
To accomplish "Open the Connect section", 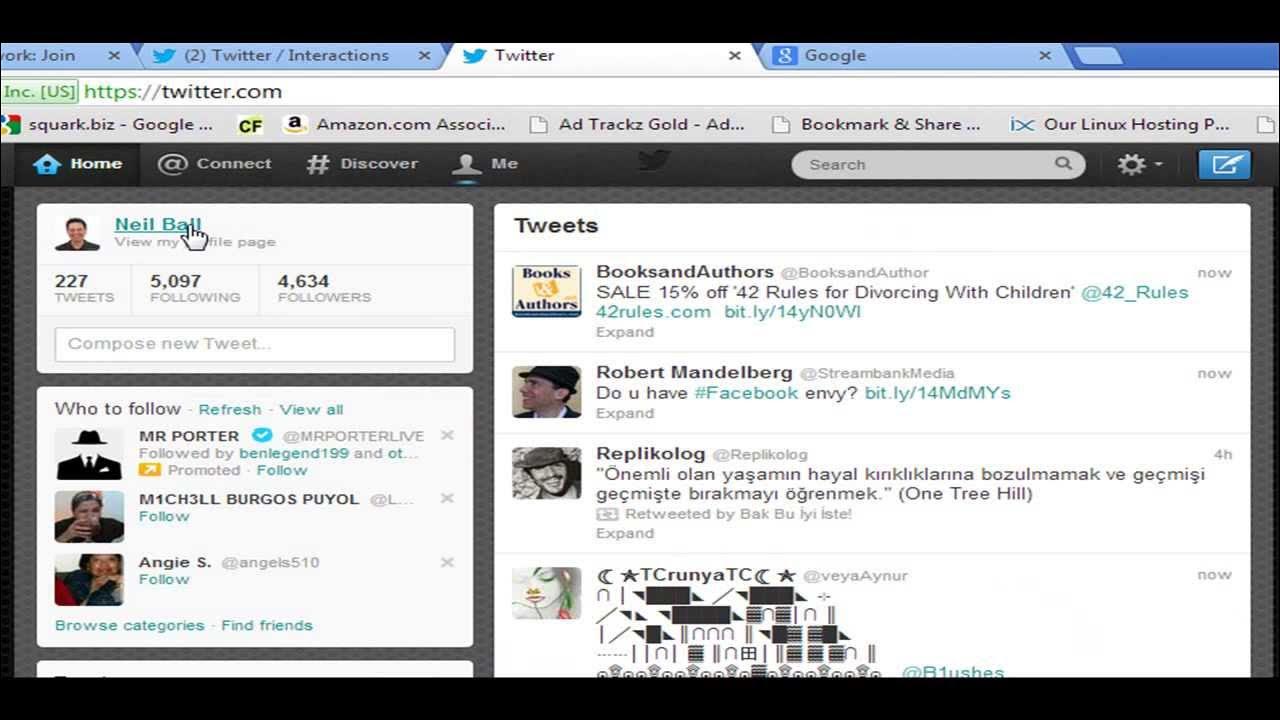I will [214, 164].
